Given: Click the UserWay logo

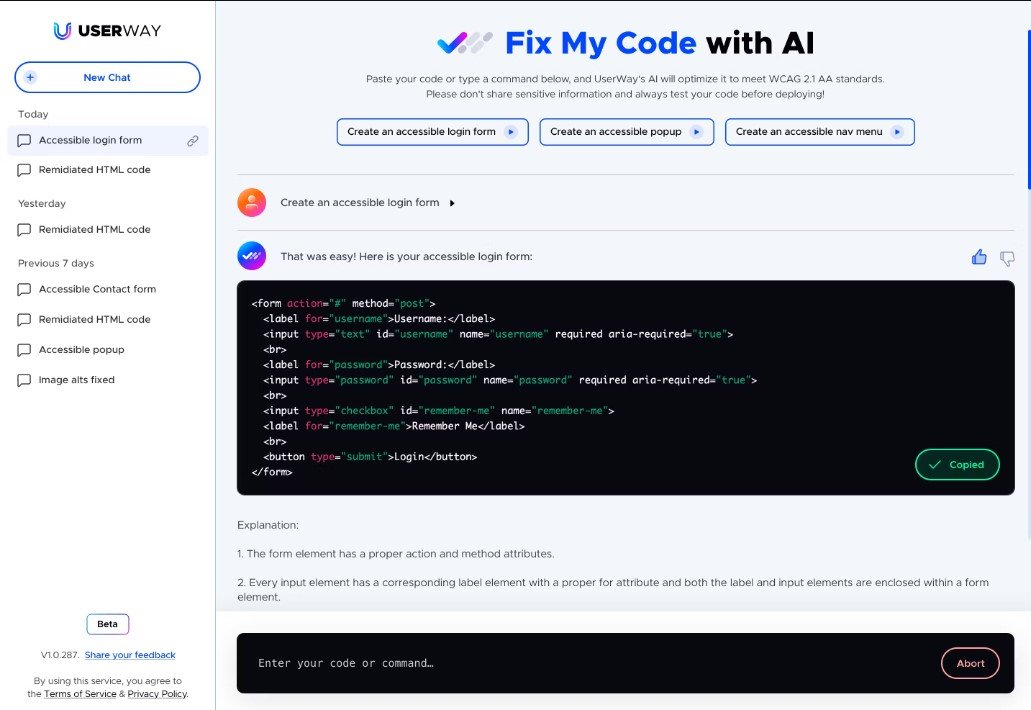Looking at the screenshot, I should (x=107, y=31).
